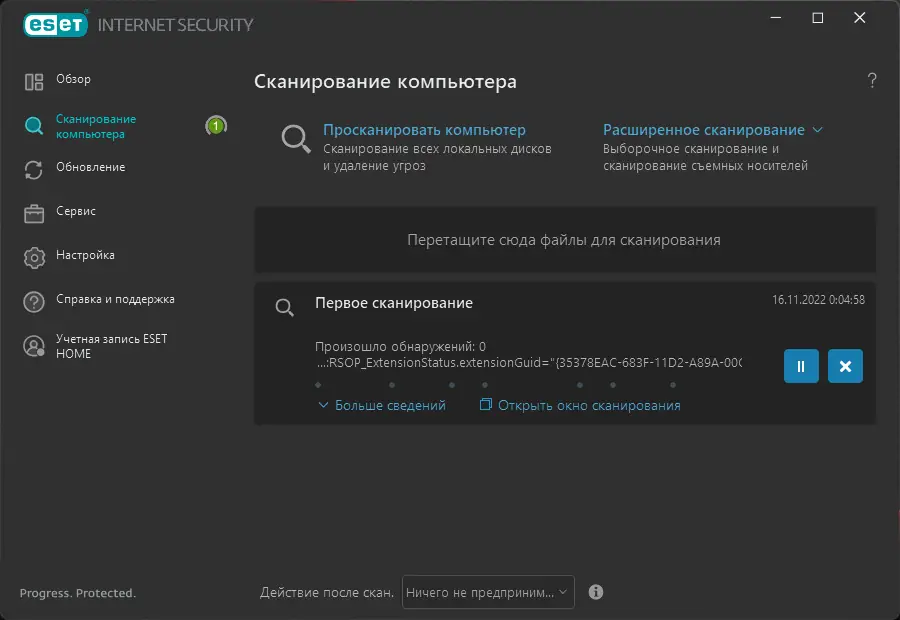Open the Действие после скан. dropdown
This screenshot has width=900, height=620.
(488, 592)
